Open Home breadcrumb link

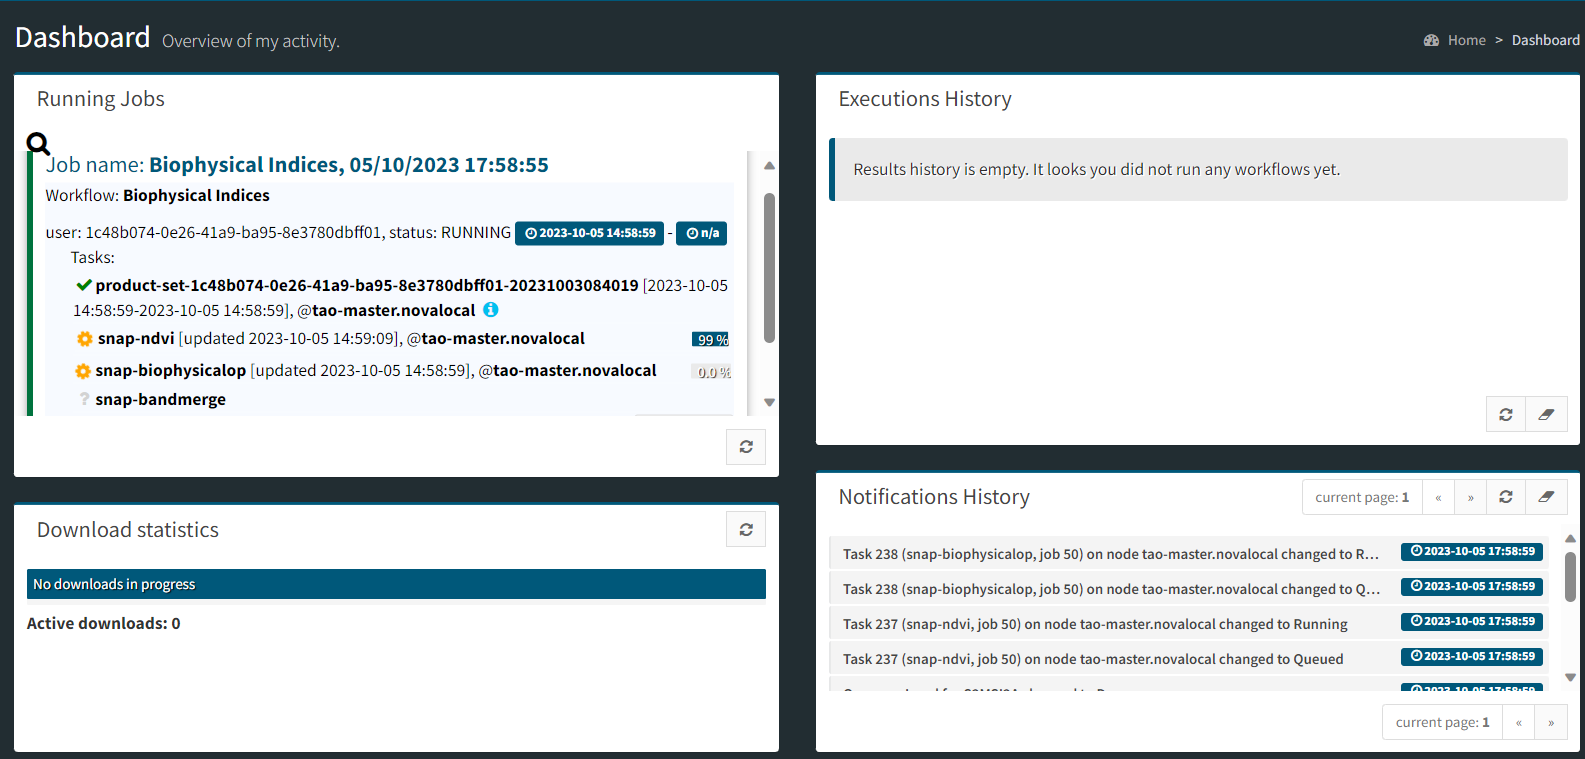pos(1466,40)
